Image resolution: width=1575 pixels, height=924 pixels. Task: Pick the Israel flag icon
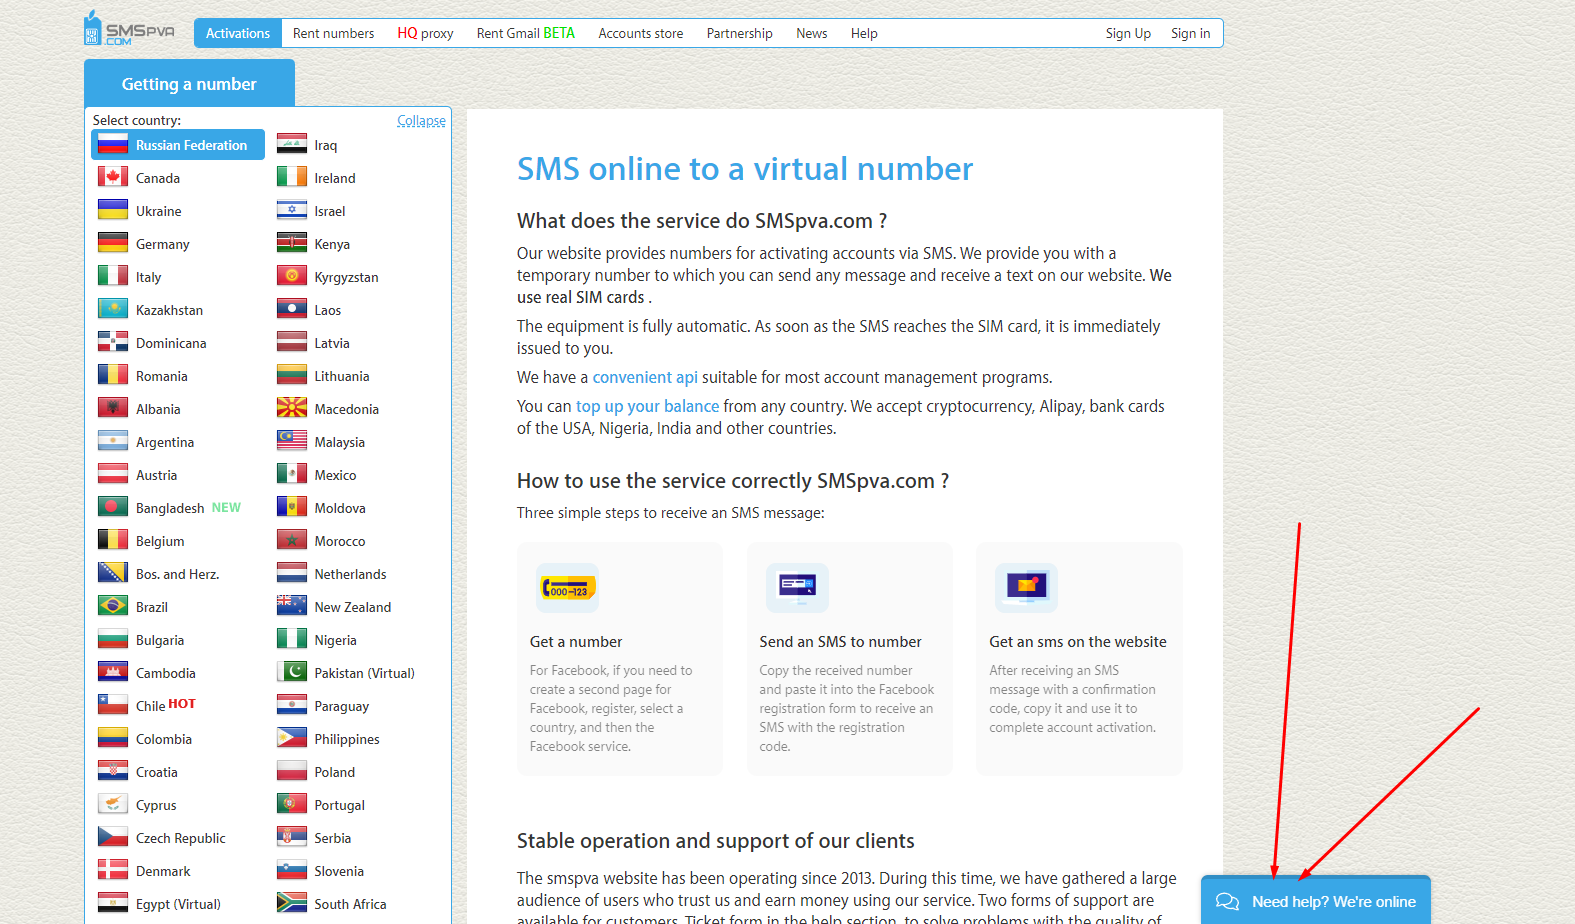pos(292,210)
